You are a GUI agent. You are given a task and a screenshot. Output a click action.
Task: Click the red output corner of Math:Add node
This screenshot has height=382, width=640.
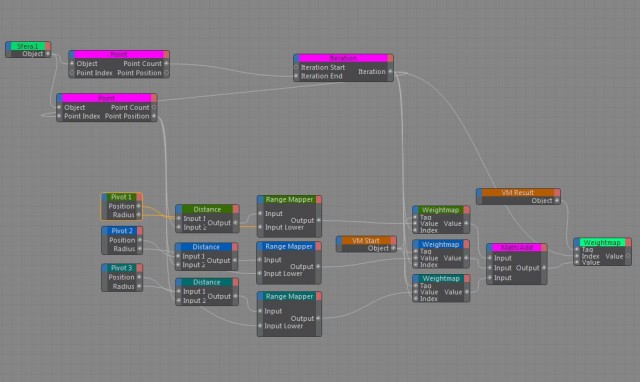pyautogui.click(x=544, y=248)
